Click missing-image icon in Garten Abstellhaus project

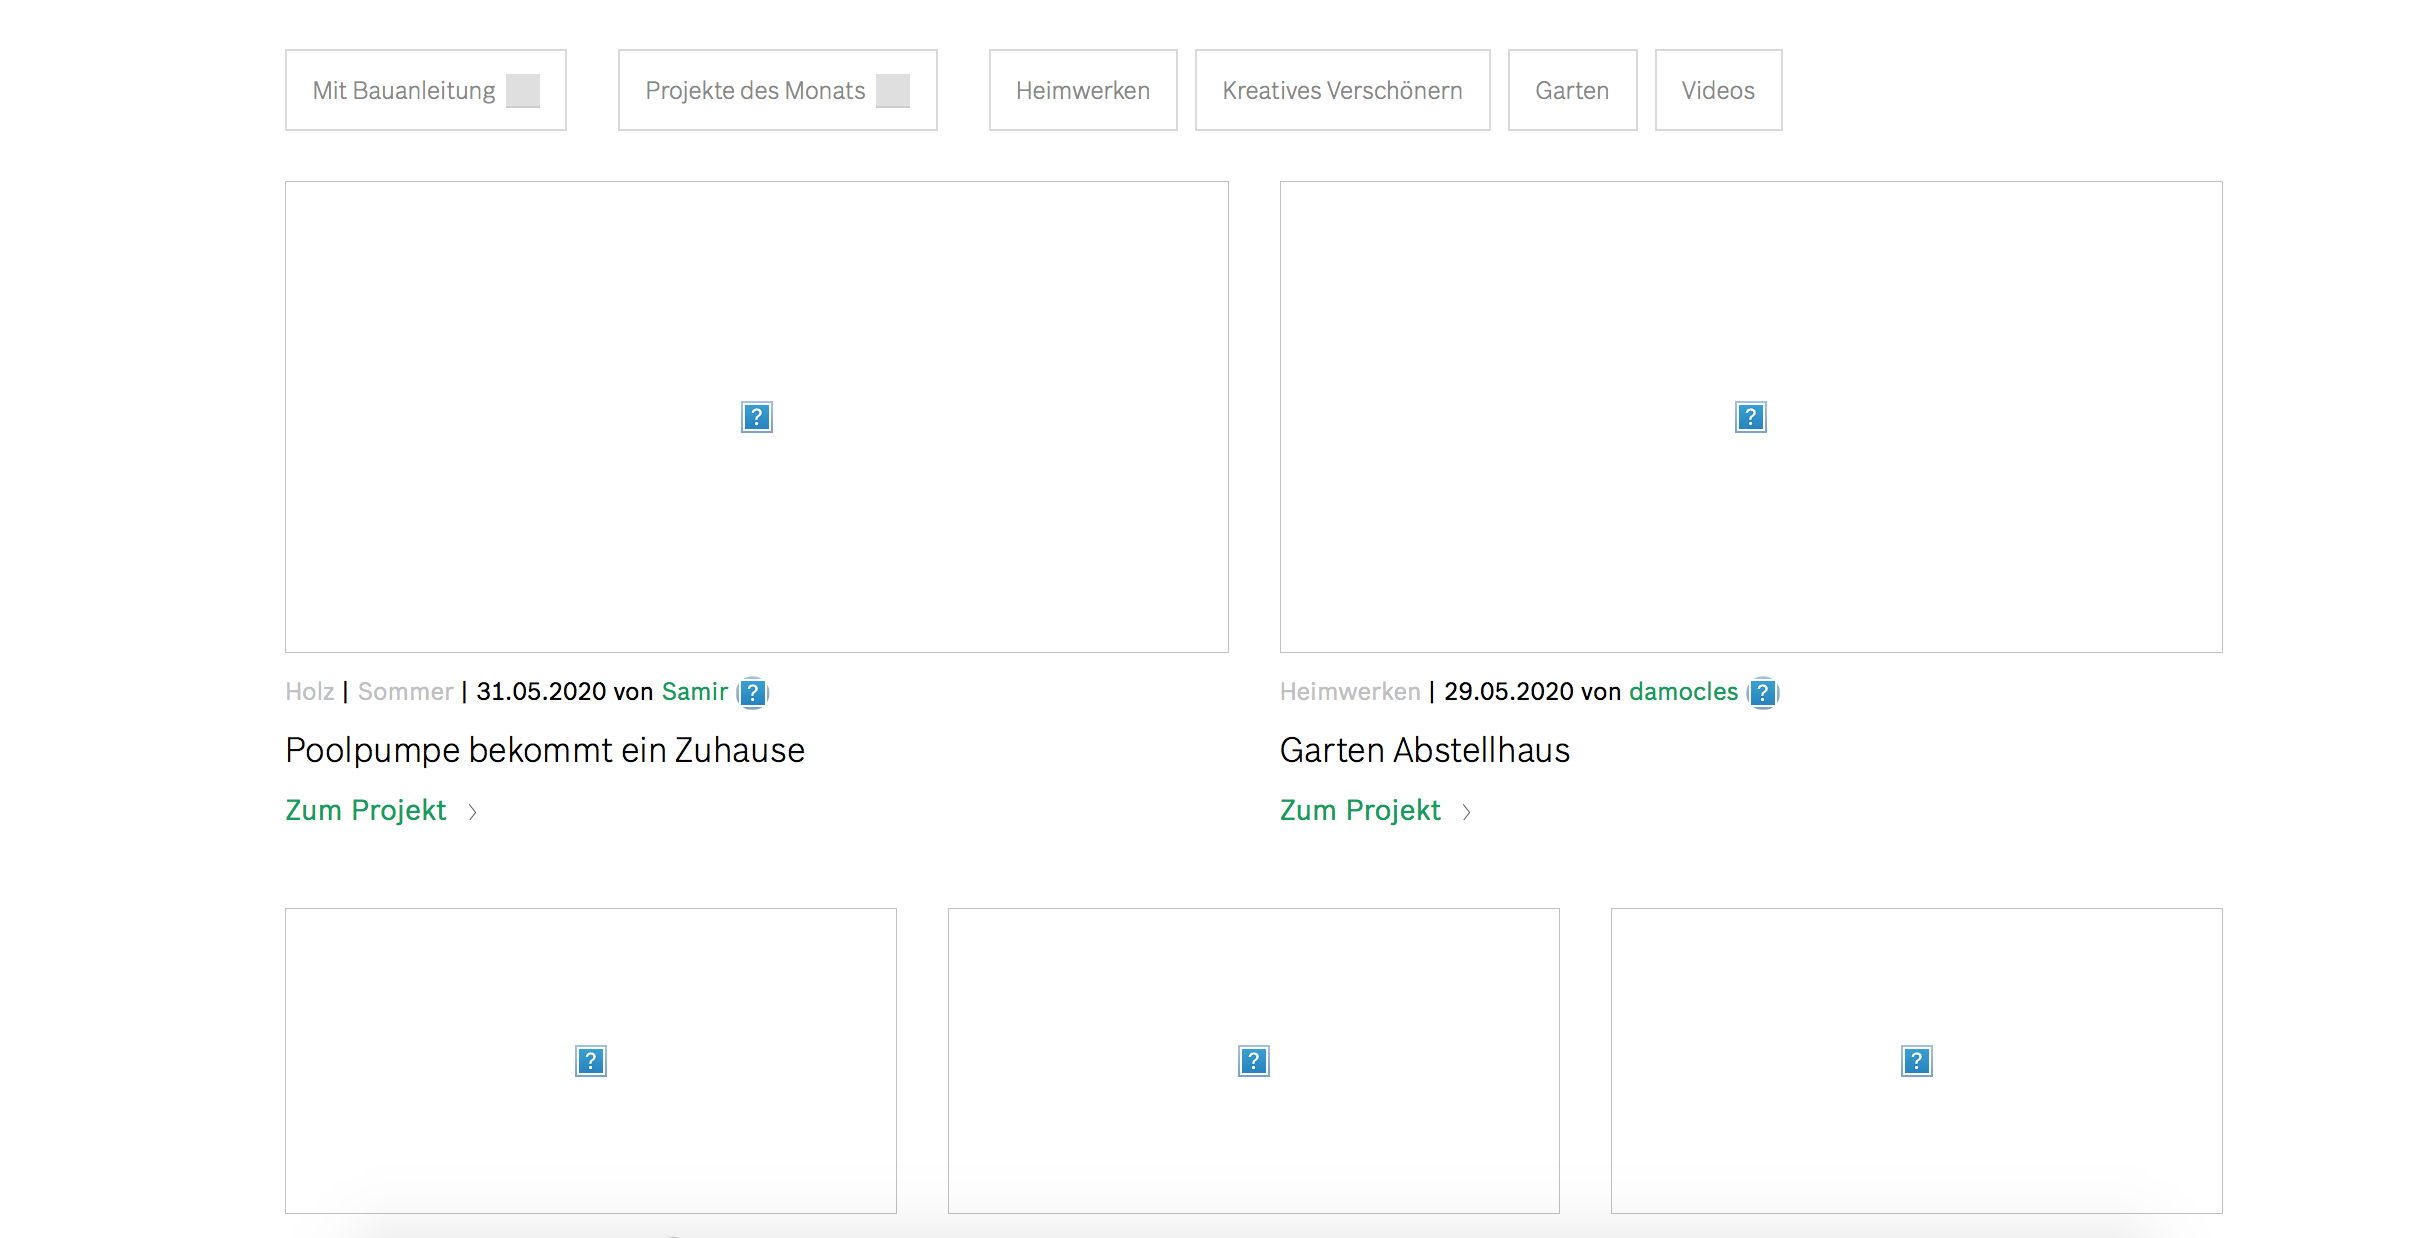coord(1750,417)
